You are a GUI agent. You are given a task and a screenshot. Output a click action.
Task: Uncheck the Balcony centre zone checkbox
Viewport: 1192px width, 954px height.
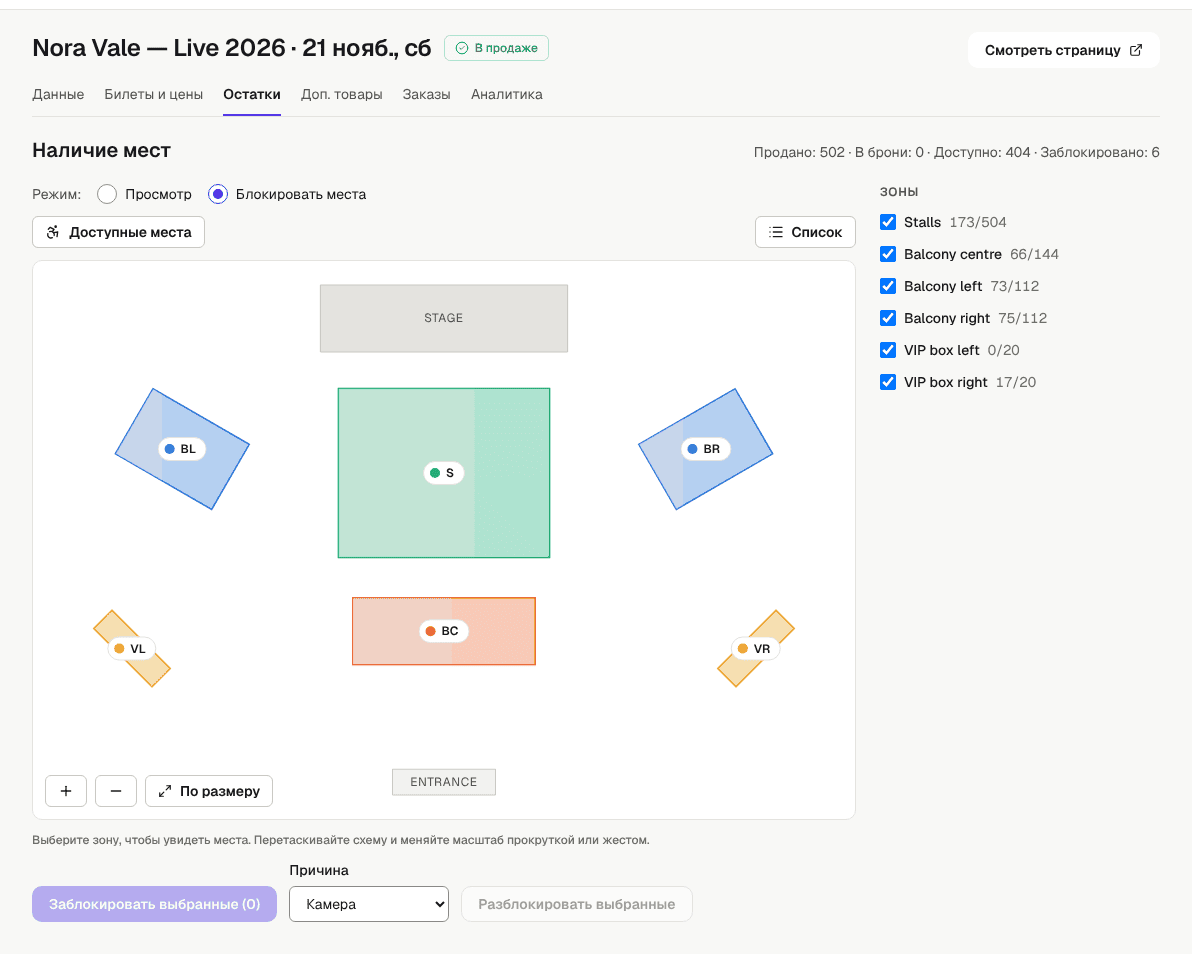[x=888, y=254]
